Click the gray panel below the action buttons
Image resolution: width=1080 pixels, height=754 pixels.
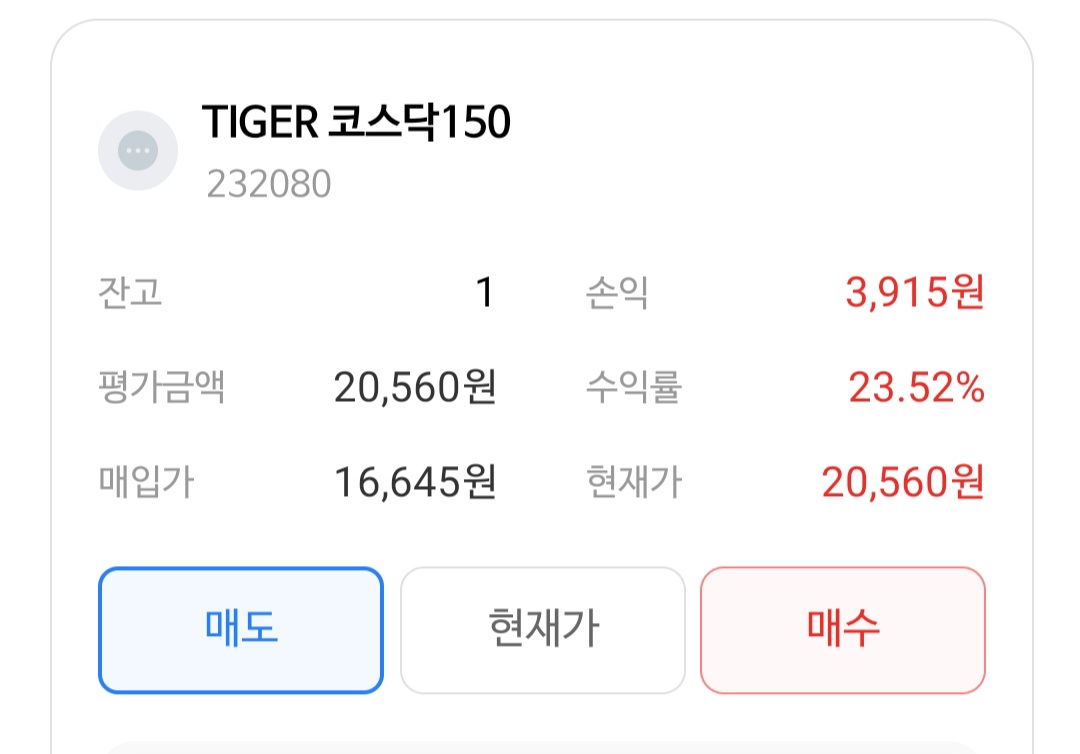click(540, 747)
